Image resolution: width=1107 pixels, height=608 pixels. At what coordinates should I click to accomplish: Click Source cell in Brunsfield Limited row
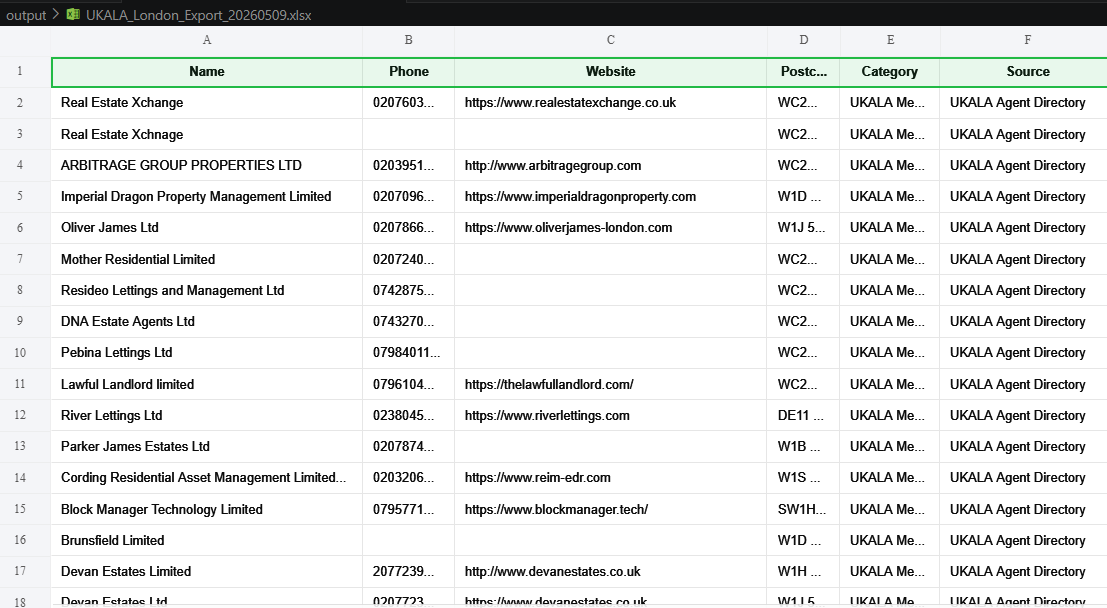tap(1023, 540)
